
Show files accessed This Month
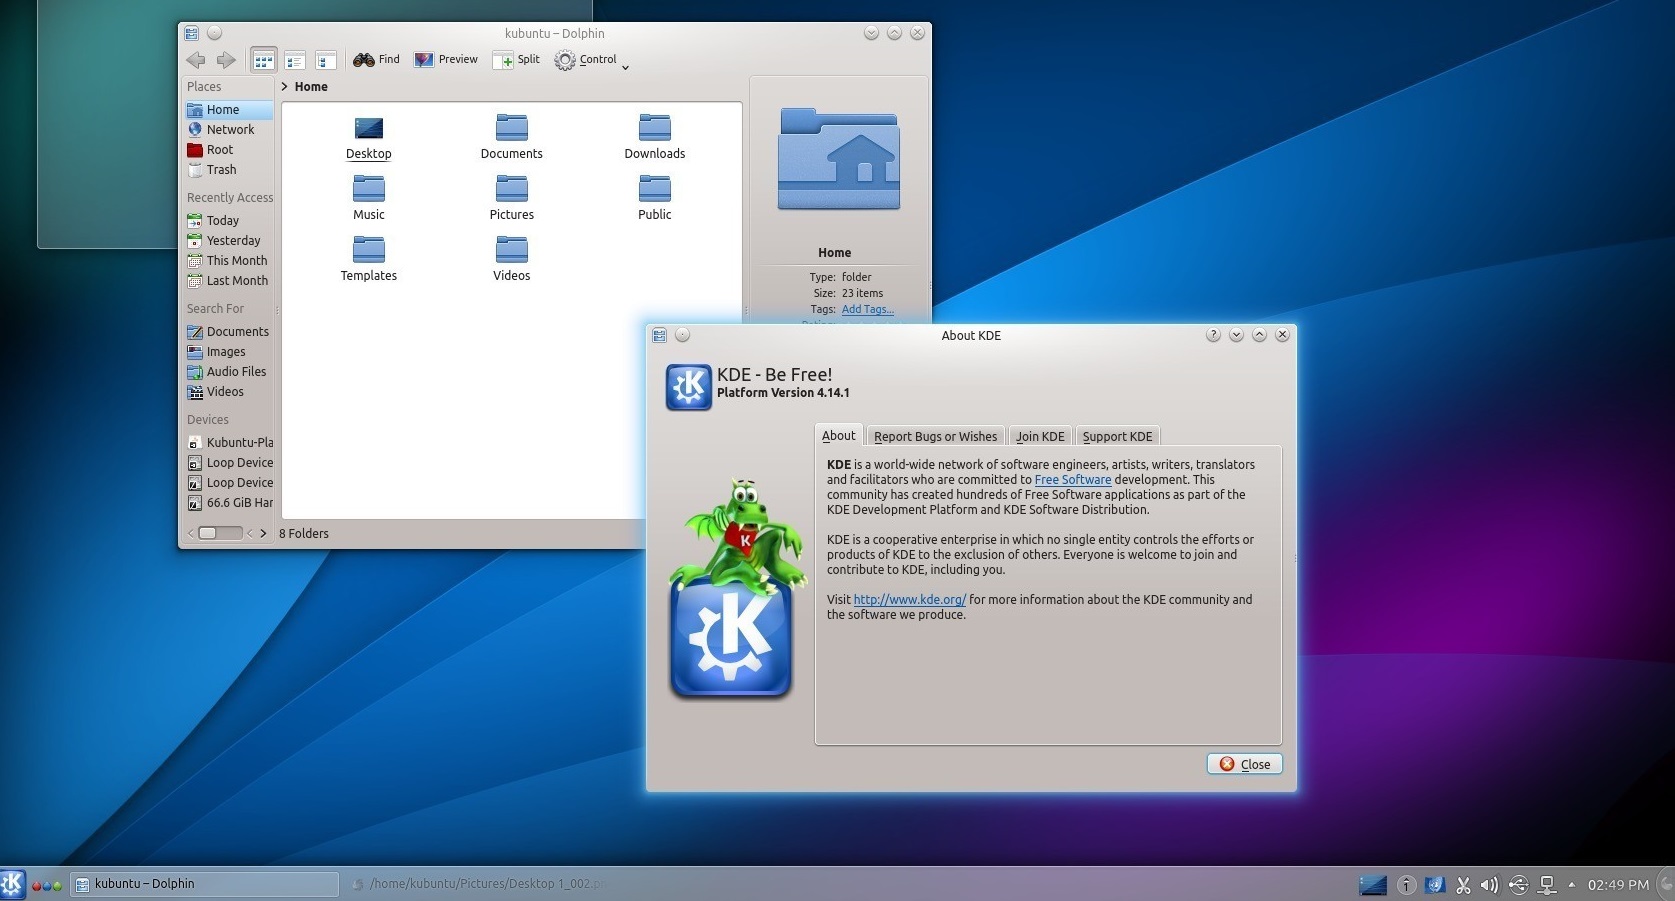[x=229, y=261]
